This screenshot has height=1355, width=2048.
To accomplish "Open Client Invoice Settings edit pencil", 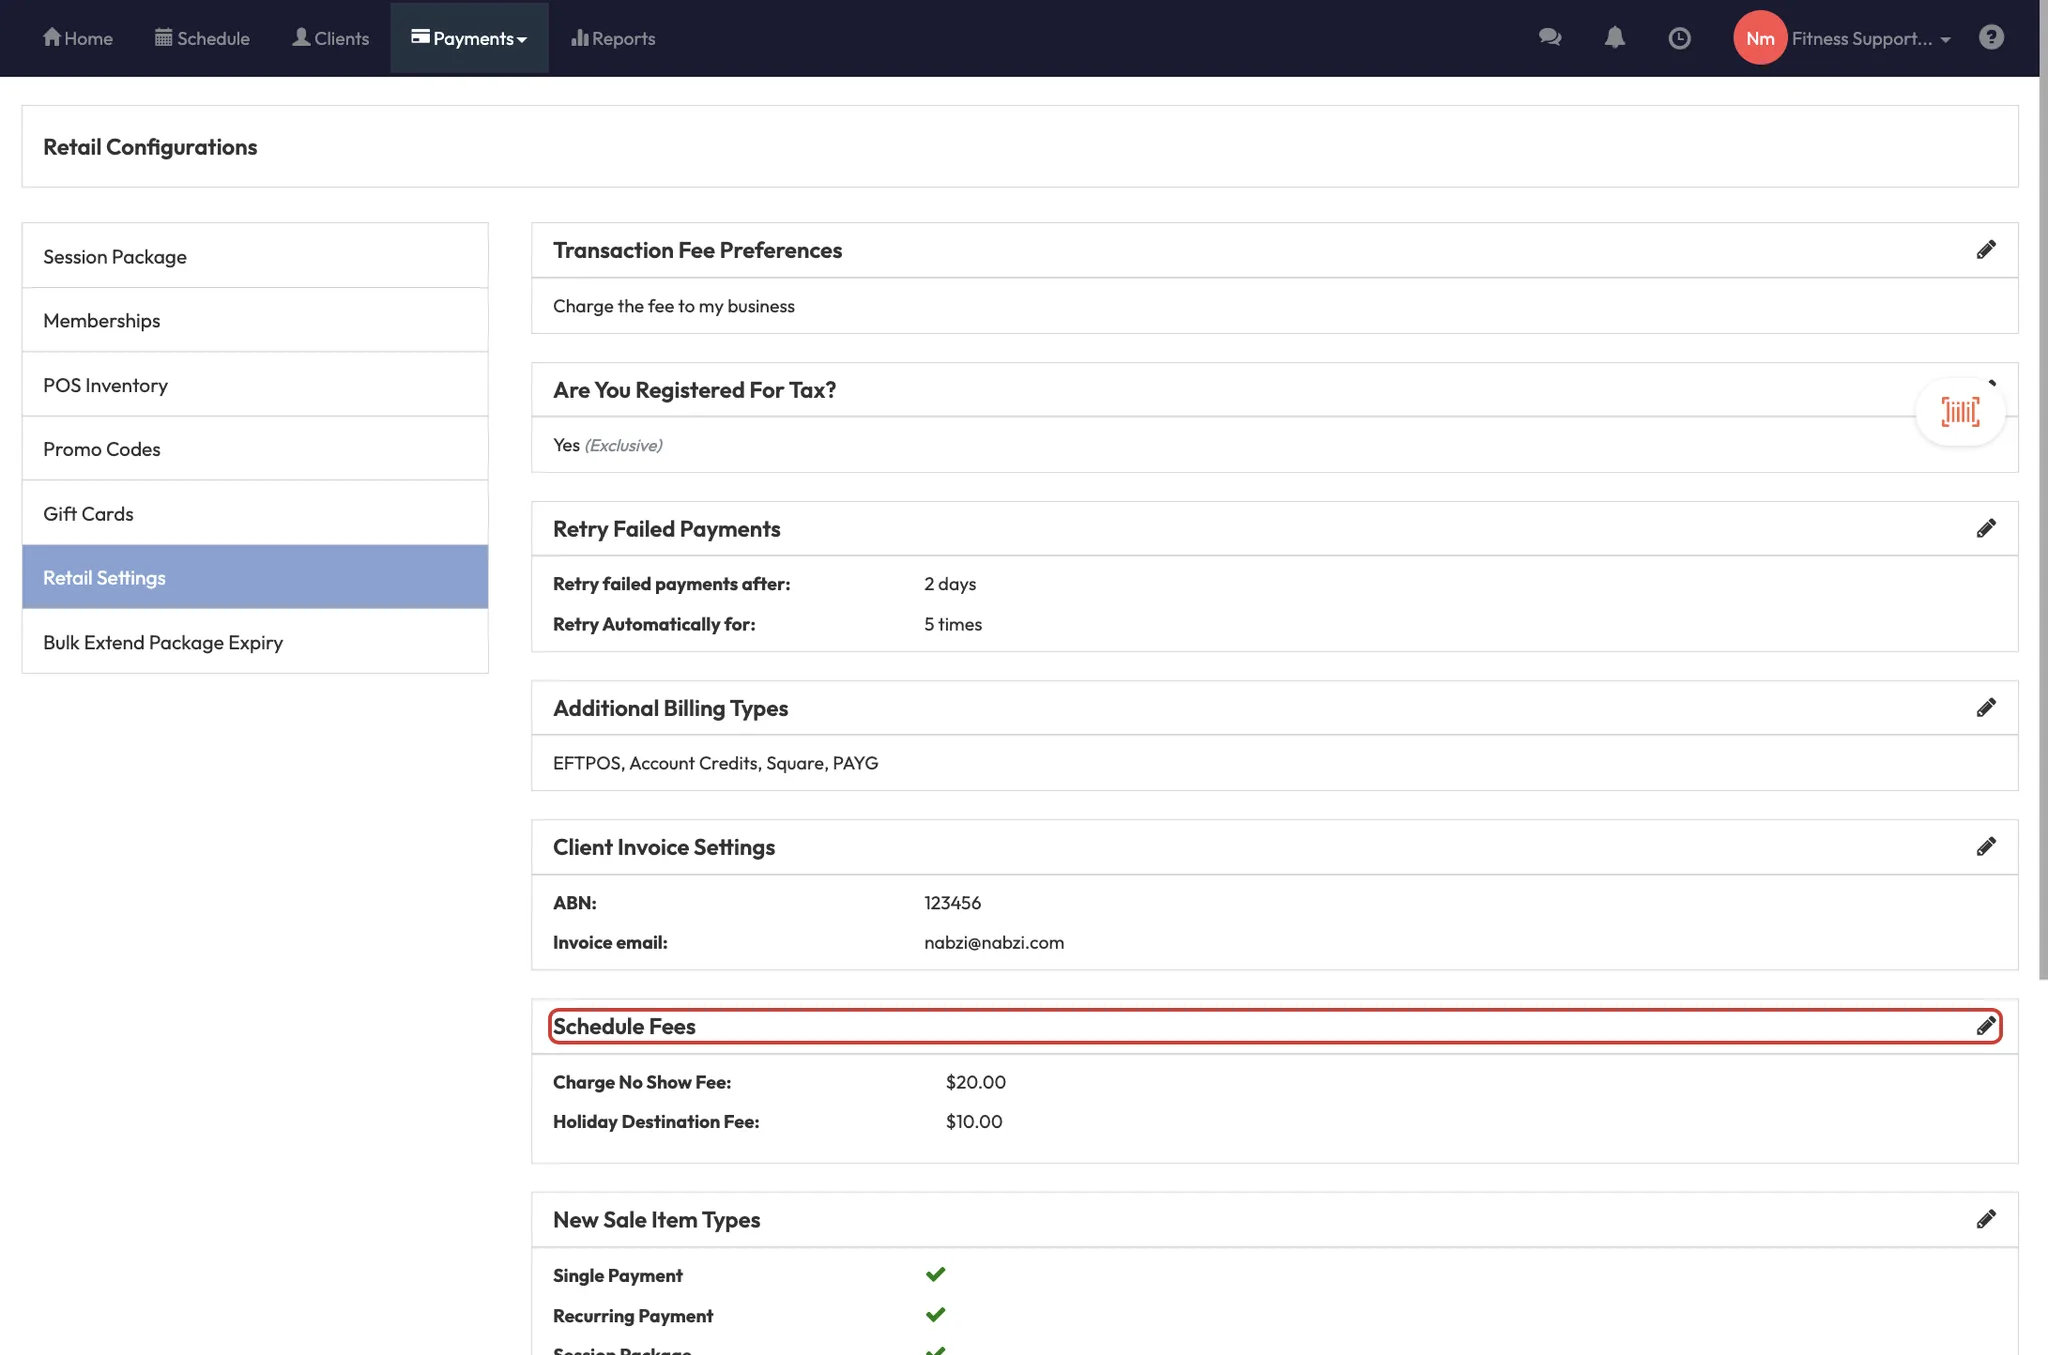I will tap(1986, 847).
